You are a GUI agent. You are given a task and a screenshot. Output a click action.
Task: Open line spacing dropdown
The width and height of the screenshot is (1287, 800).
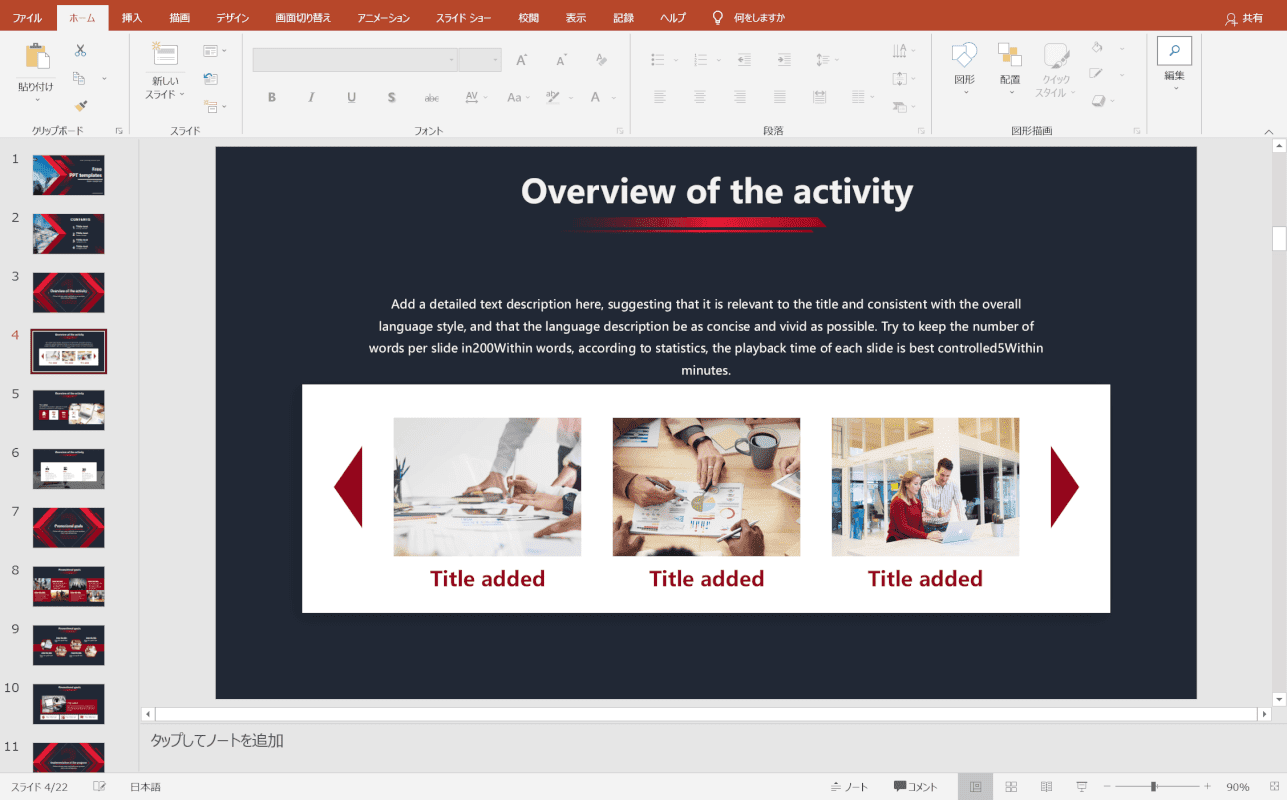tap(827, 60)
